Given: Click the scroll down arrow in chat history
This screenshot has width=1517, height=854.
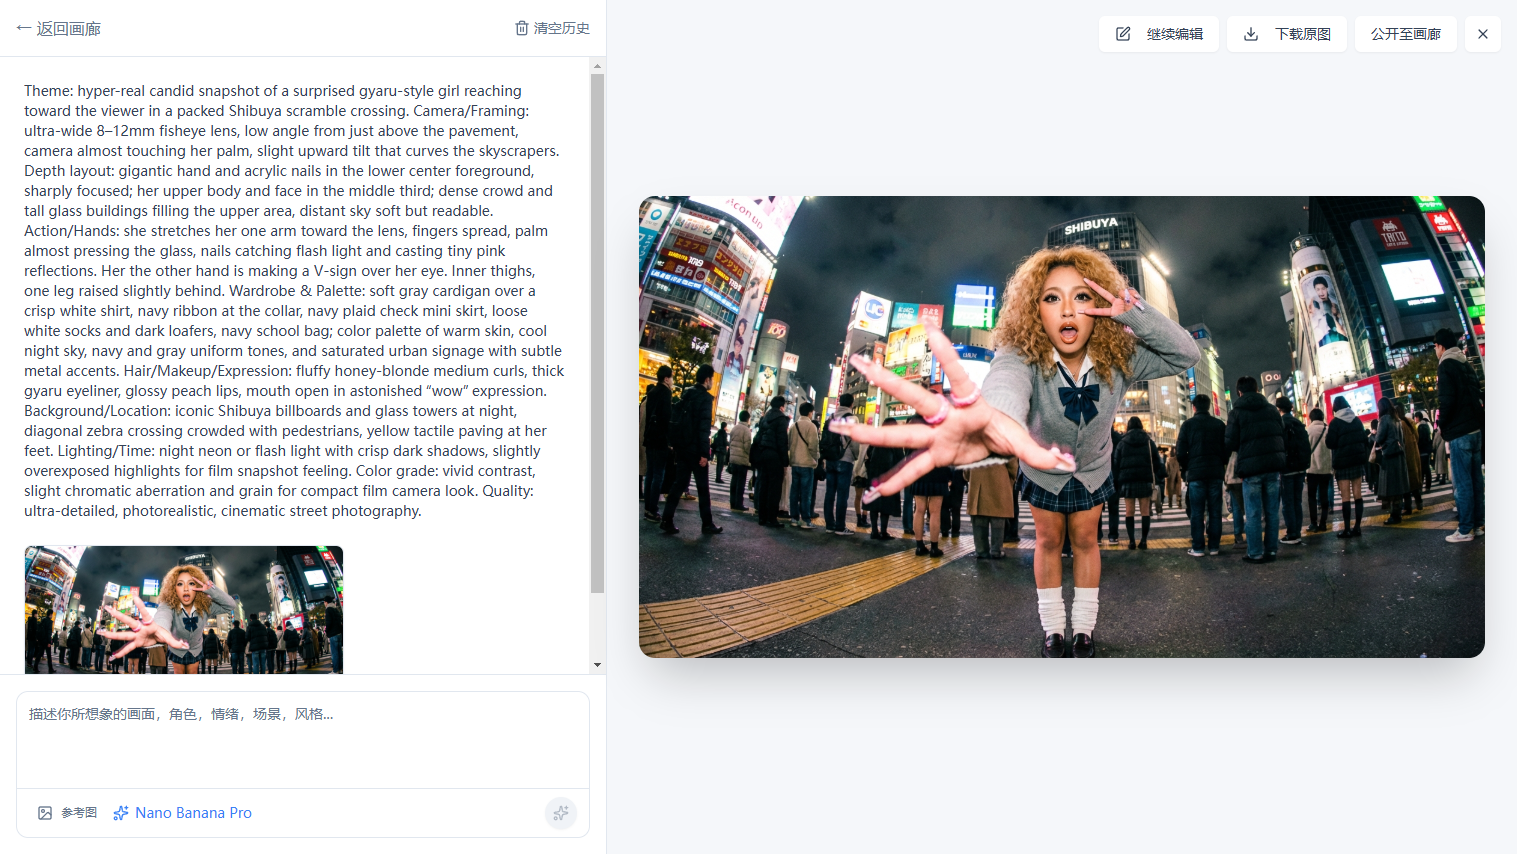Looking at the screenshot, I should [597, 664].
